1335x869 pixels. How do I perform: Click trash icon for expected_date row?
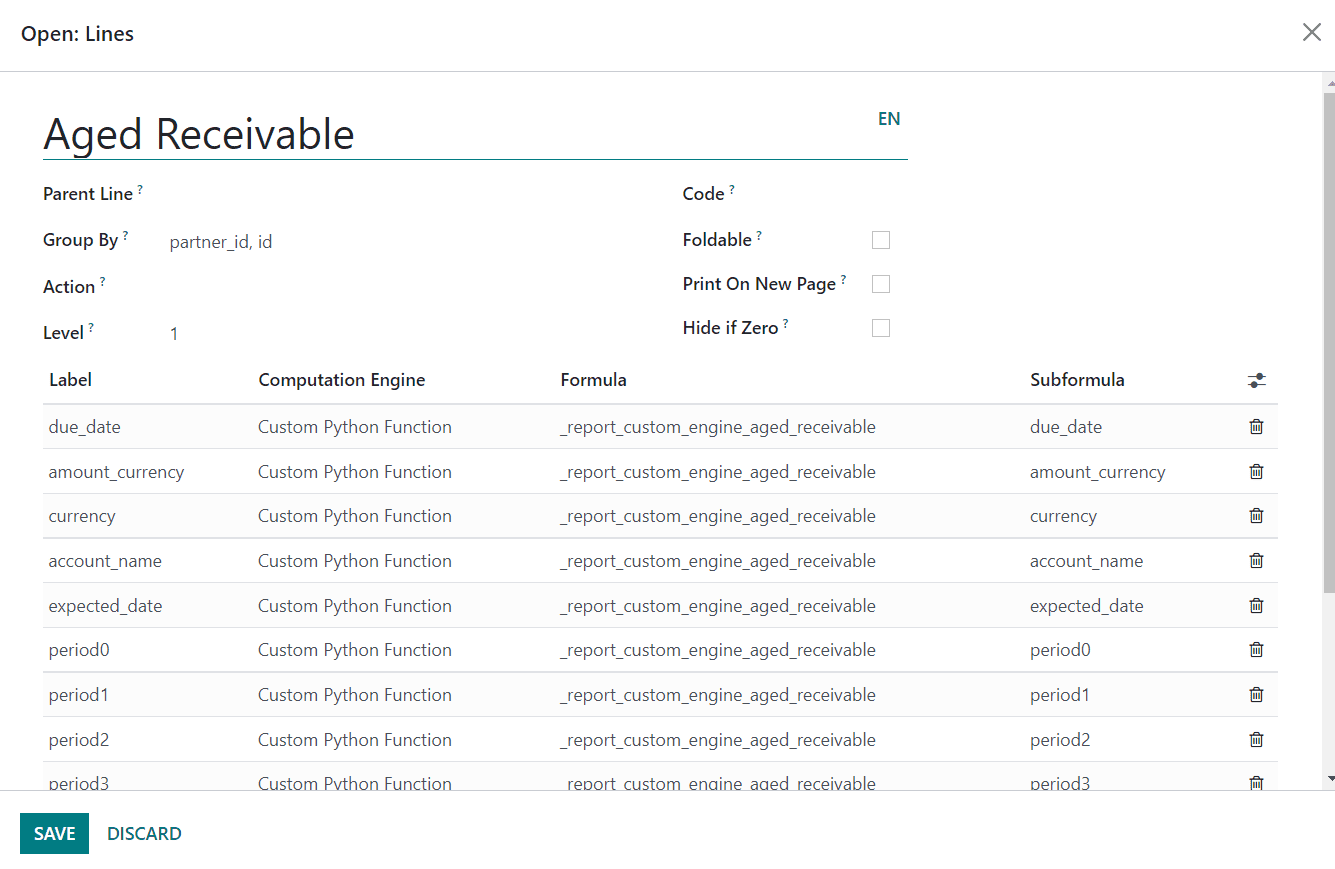coord(1256,606)
